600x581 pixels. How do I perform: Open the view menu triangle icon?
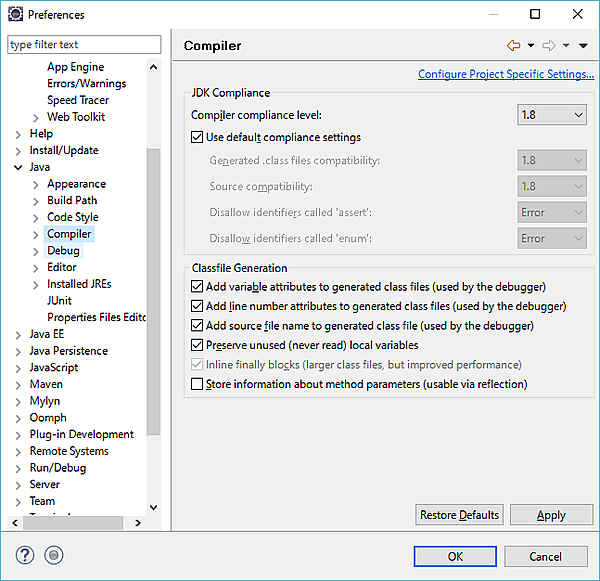[x=583, y=46]
